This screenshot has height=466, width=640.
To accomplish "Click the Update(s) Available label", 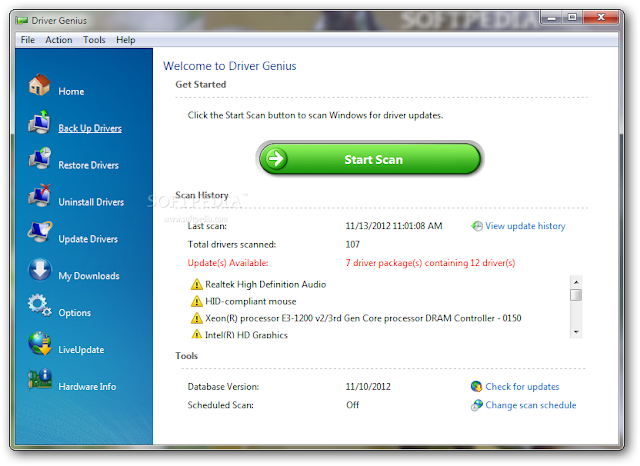I will pyautogui.click(x=228, y=263).
